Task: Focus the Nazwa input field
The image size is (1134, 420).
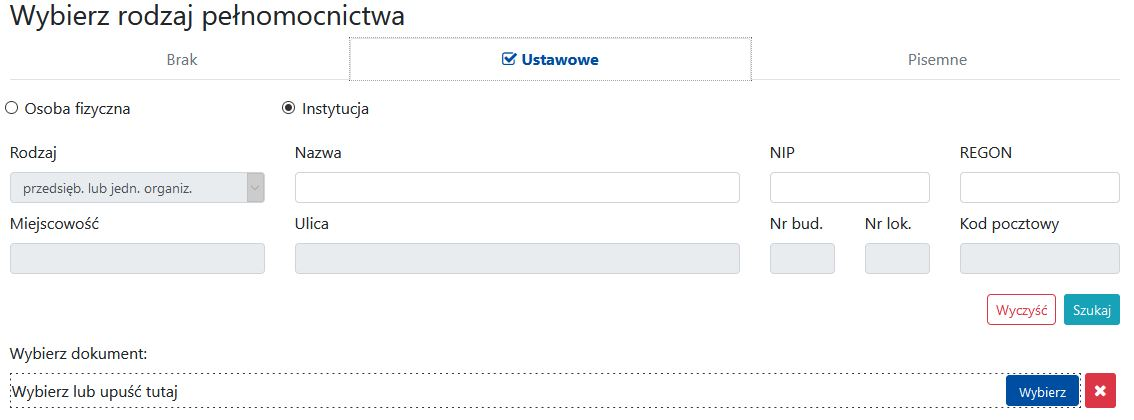Action: [x=517, y=188]
